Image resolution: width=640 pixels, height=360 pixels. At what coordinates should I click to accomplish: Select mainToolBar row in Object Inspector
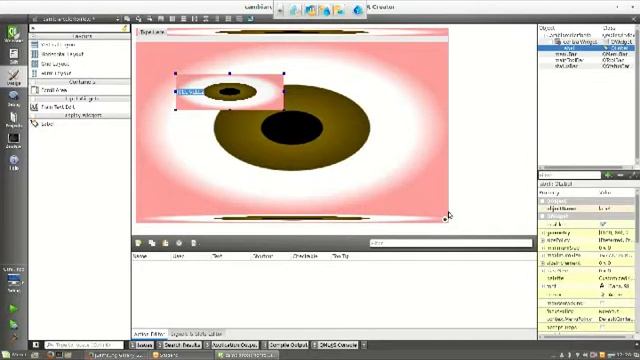tap(586, 60)
